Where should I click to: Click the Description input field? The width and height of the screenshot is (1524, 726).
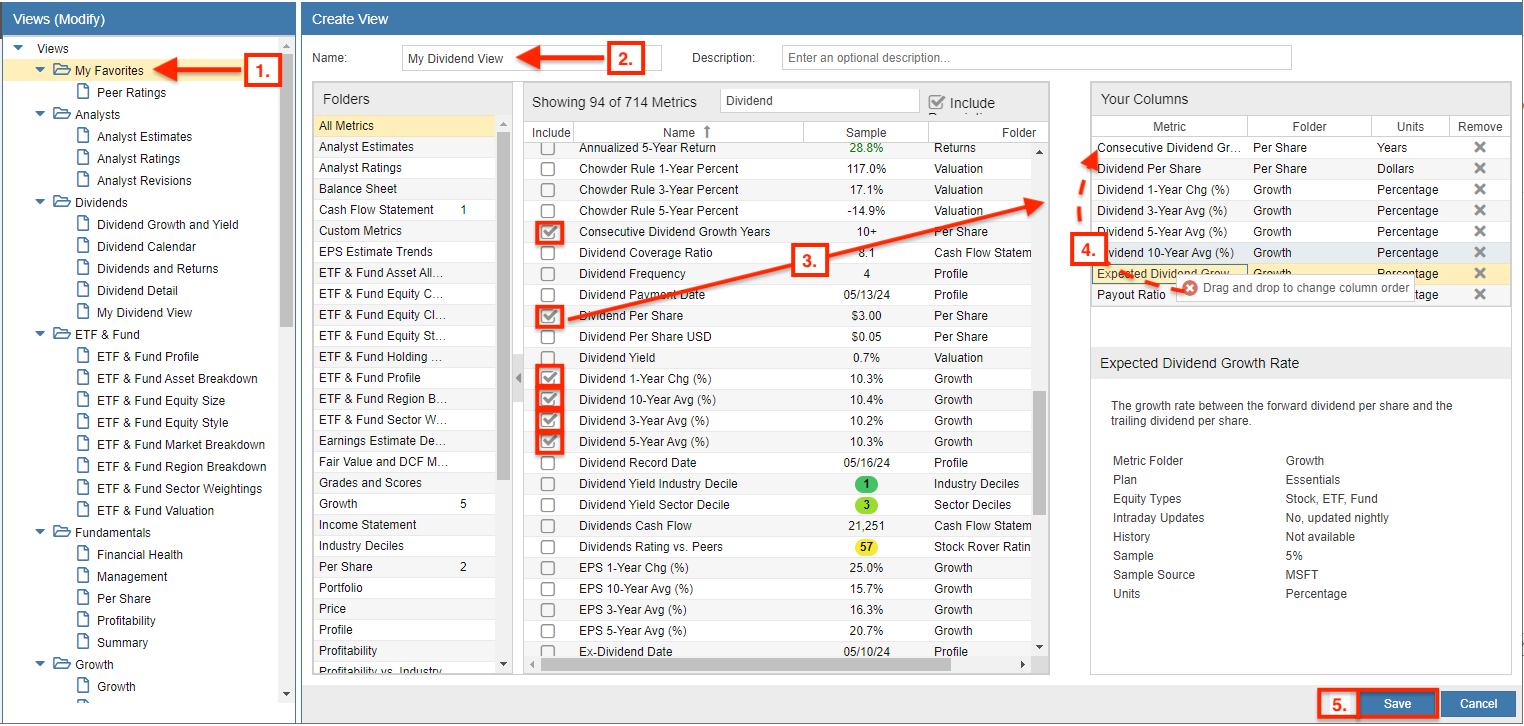1037,58
